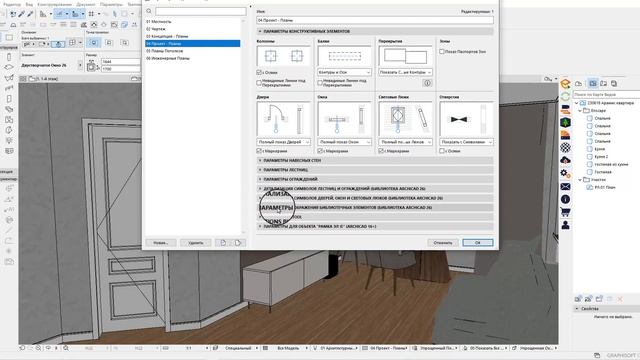Screen dimensions: 640x360
Task: Select 'Кухня 2' view in Navigator
Action: (601, 157)
